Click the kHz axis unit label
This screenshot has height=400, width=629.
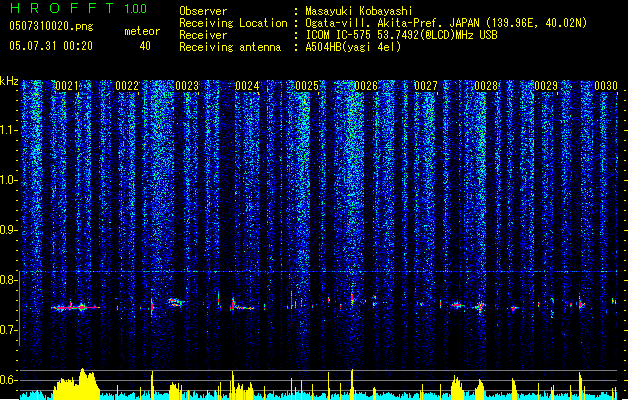click(9, 81)
